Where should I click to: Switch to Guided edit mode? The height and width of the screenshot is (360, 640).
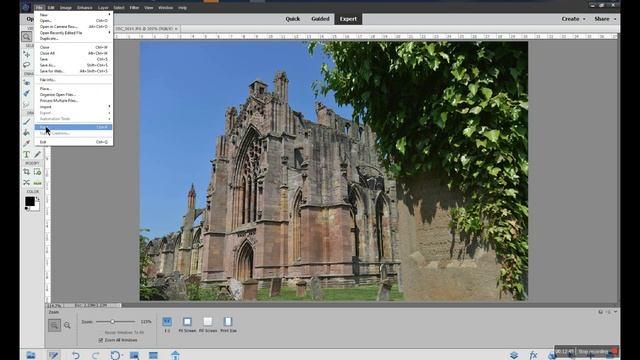click(320, 19)
